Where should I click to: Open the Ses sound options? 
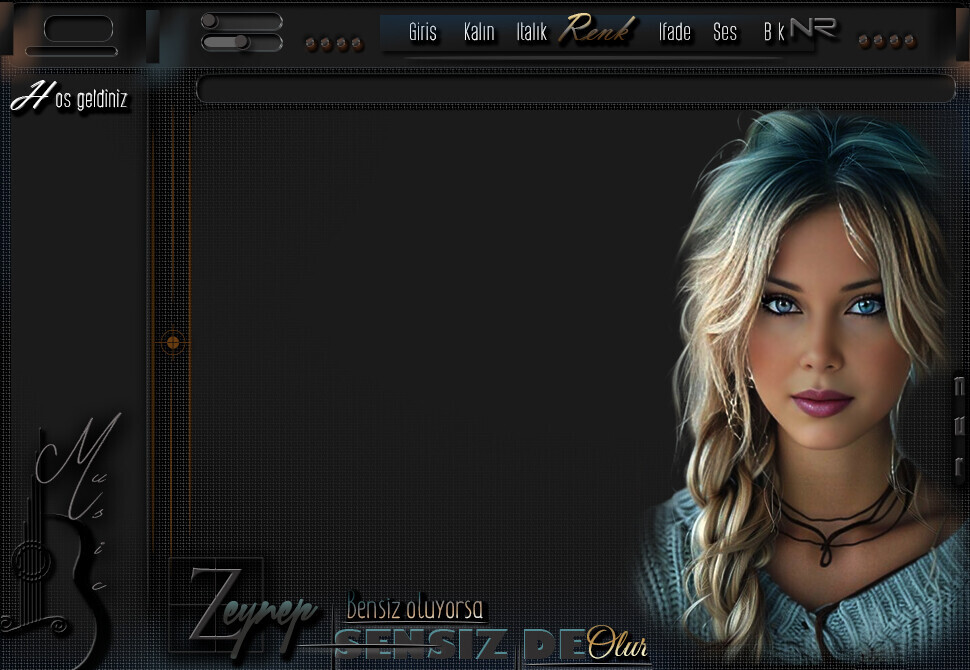[x=725, y=33]
